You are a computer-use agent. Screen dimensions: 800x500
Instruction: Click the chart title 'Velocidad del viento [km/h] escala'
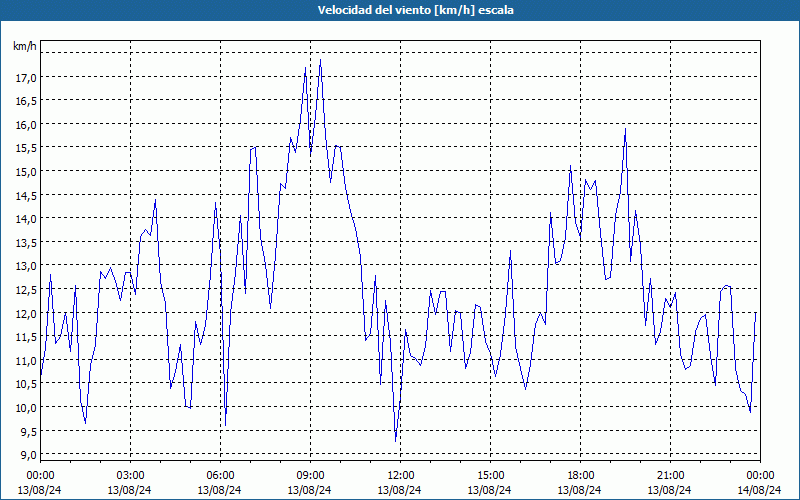click(415, 10)
